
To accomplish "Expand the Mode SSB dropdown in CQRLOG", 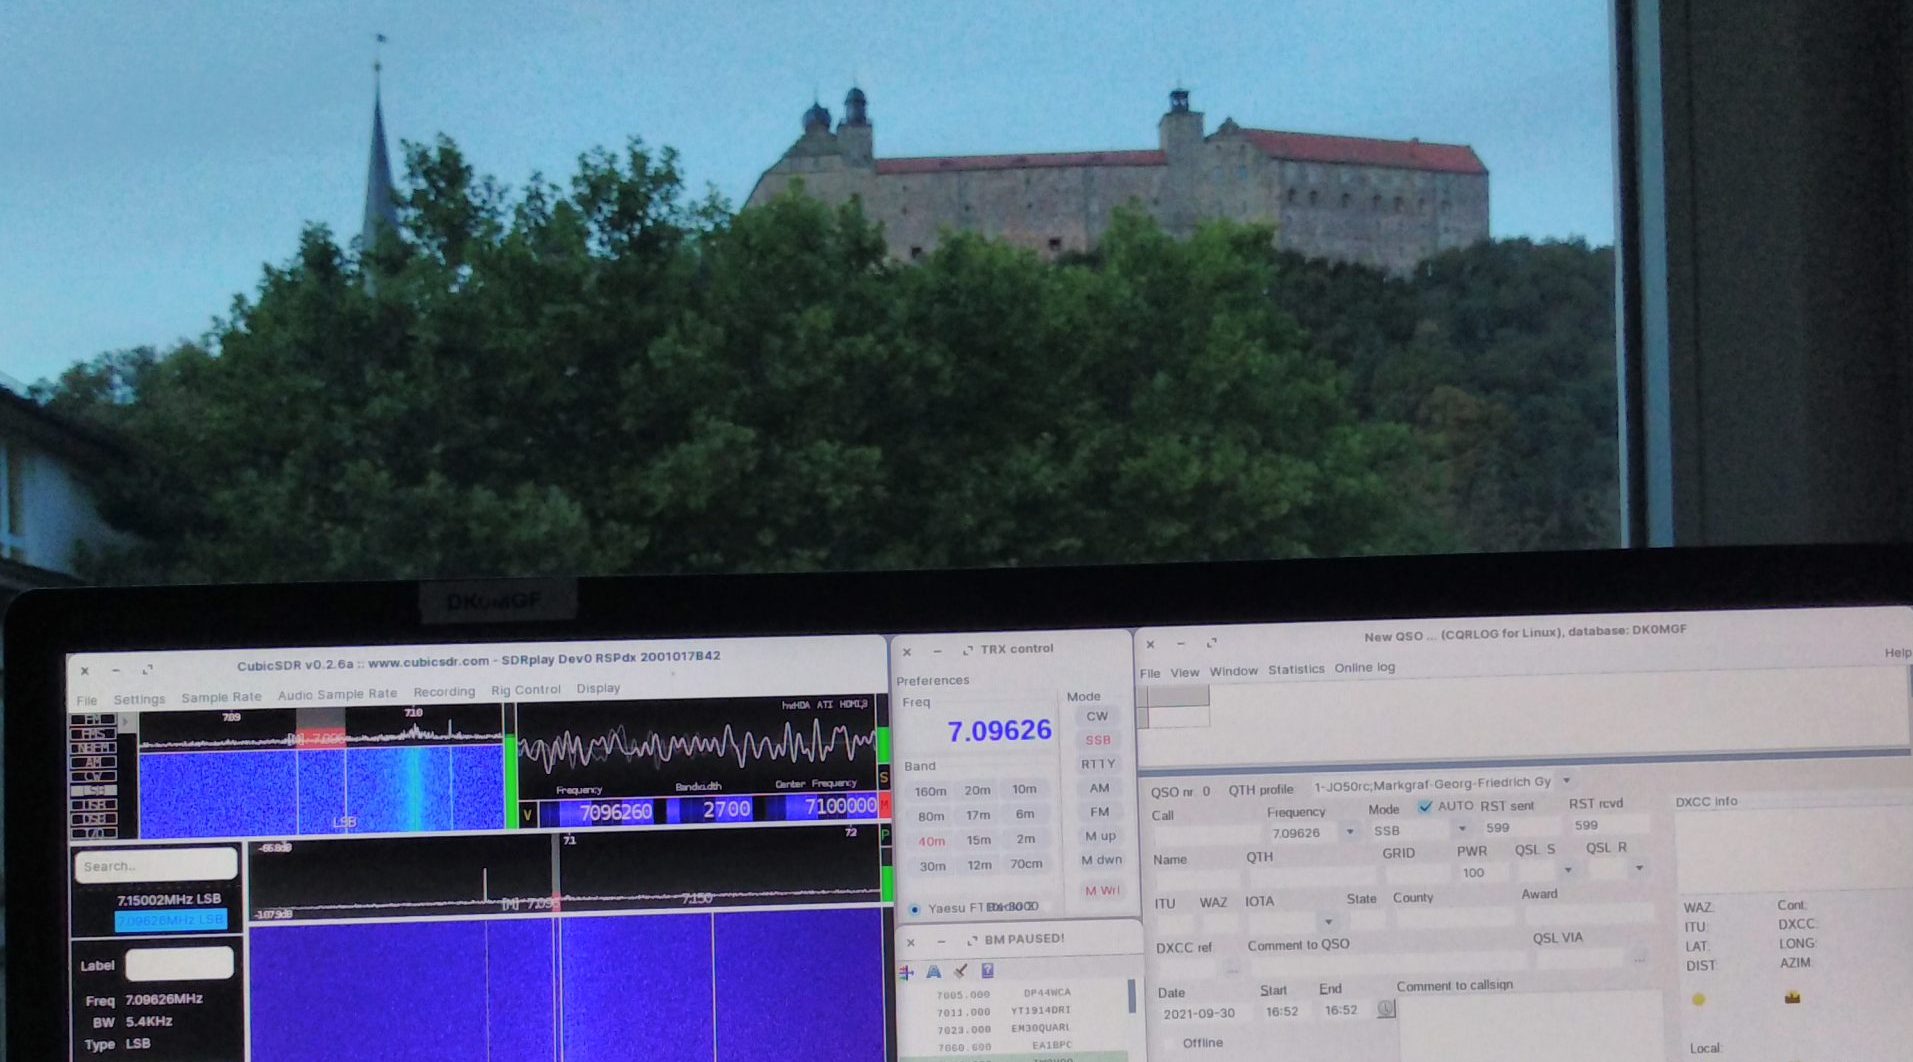I will click(x=1462, y=829).
